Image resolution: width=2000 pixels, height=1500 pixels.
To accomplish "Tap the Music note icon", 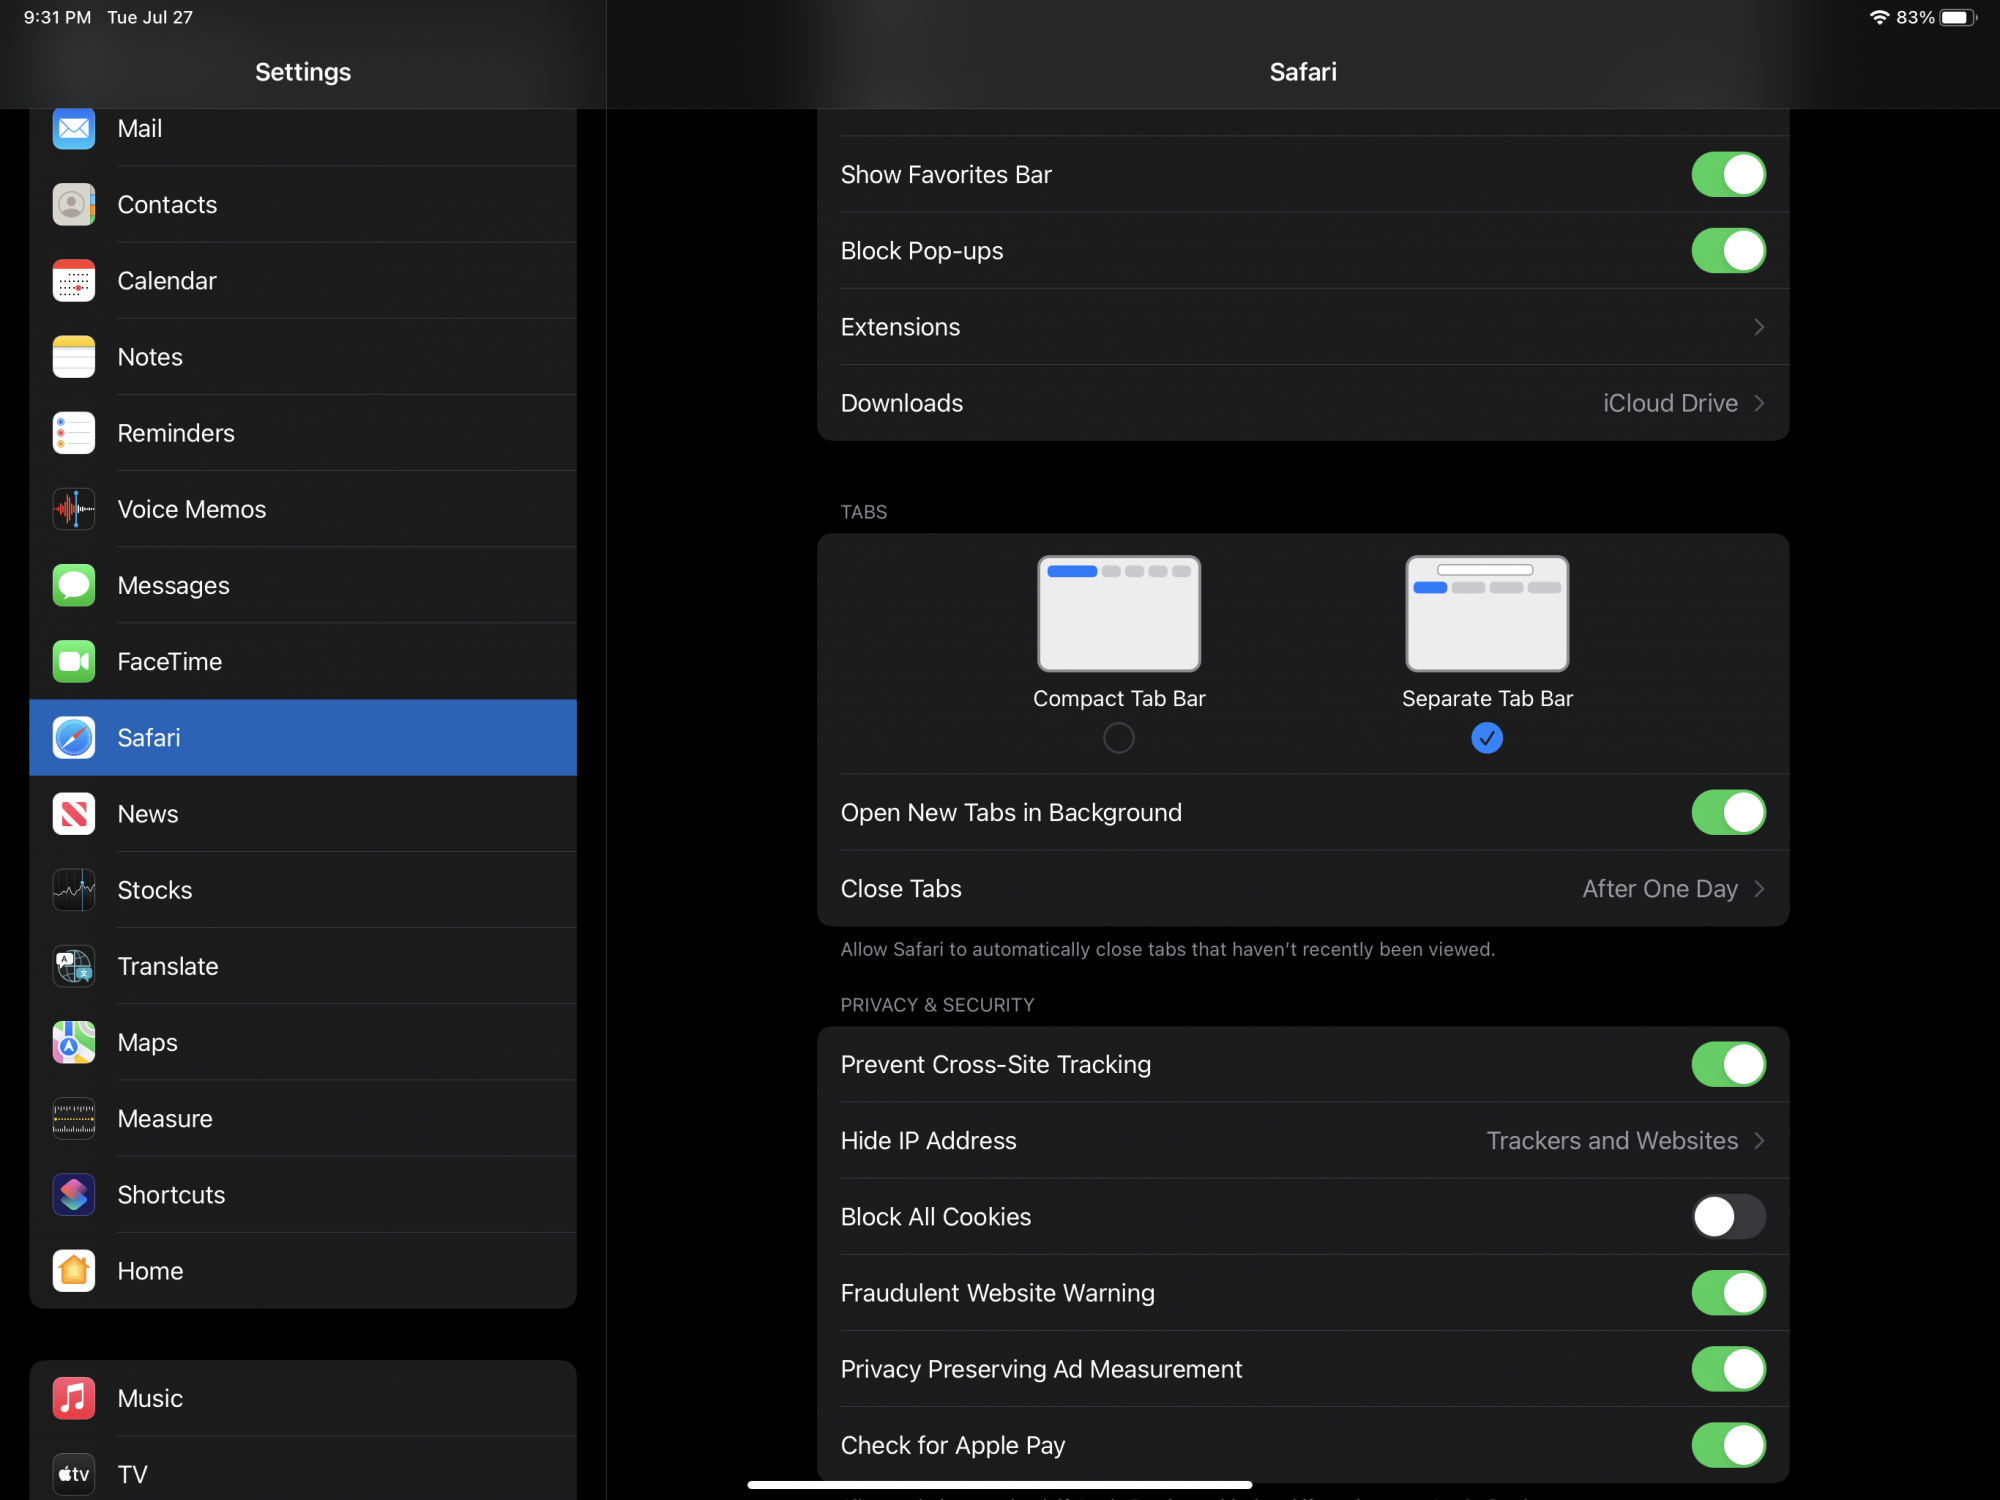I will [x=73, y=1398].
